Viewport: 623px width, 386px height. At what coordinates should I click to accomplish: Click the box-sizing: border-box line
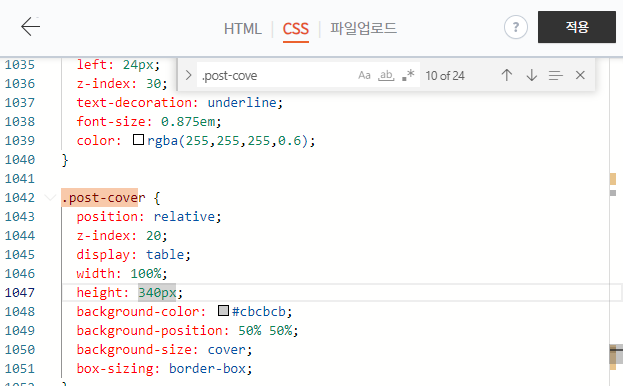[164, 369]
